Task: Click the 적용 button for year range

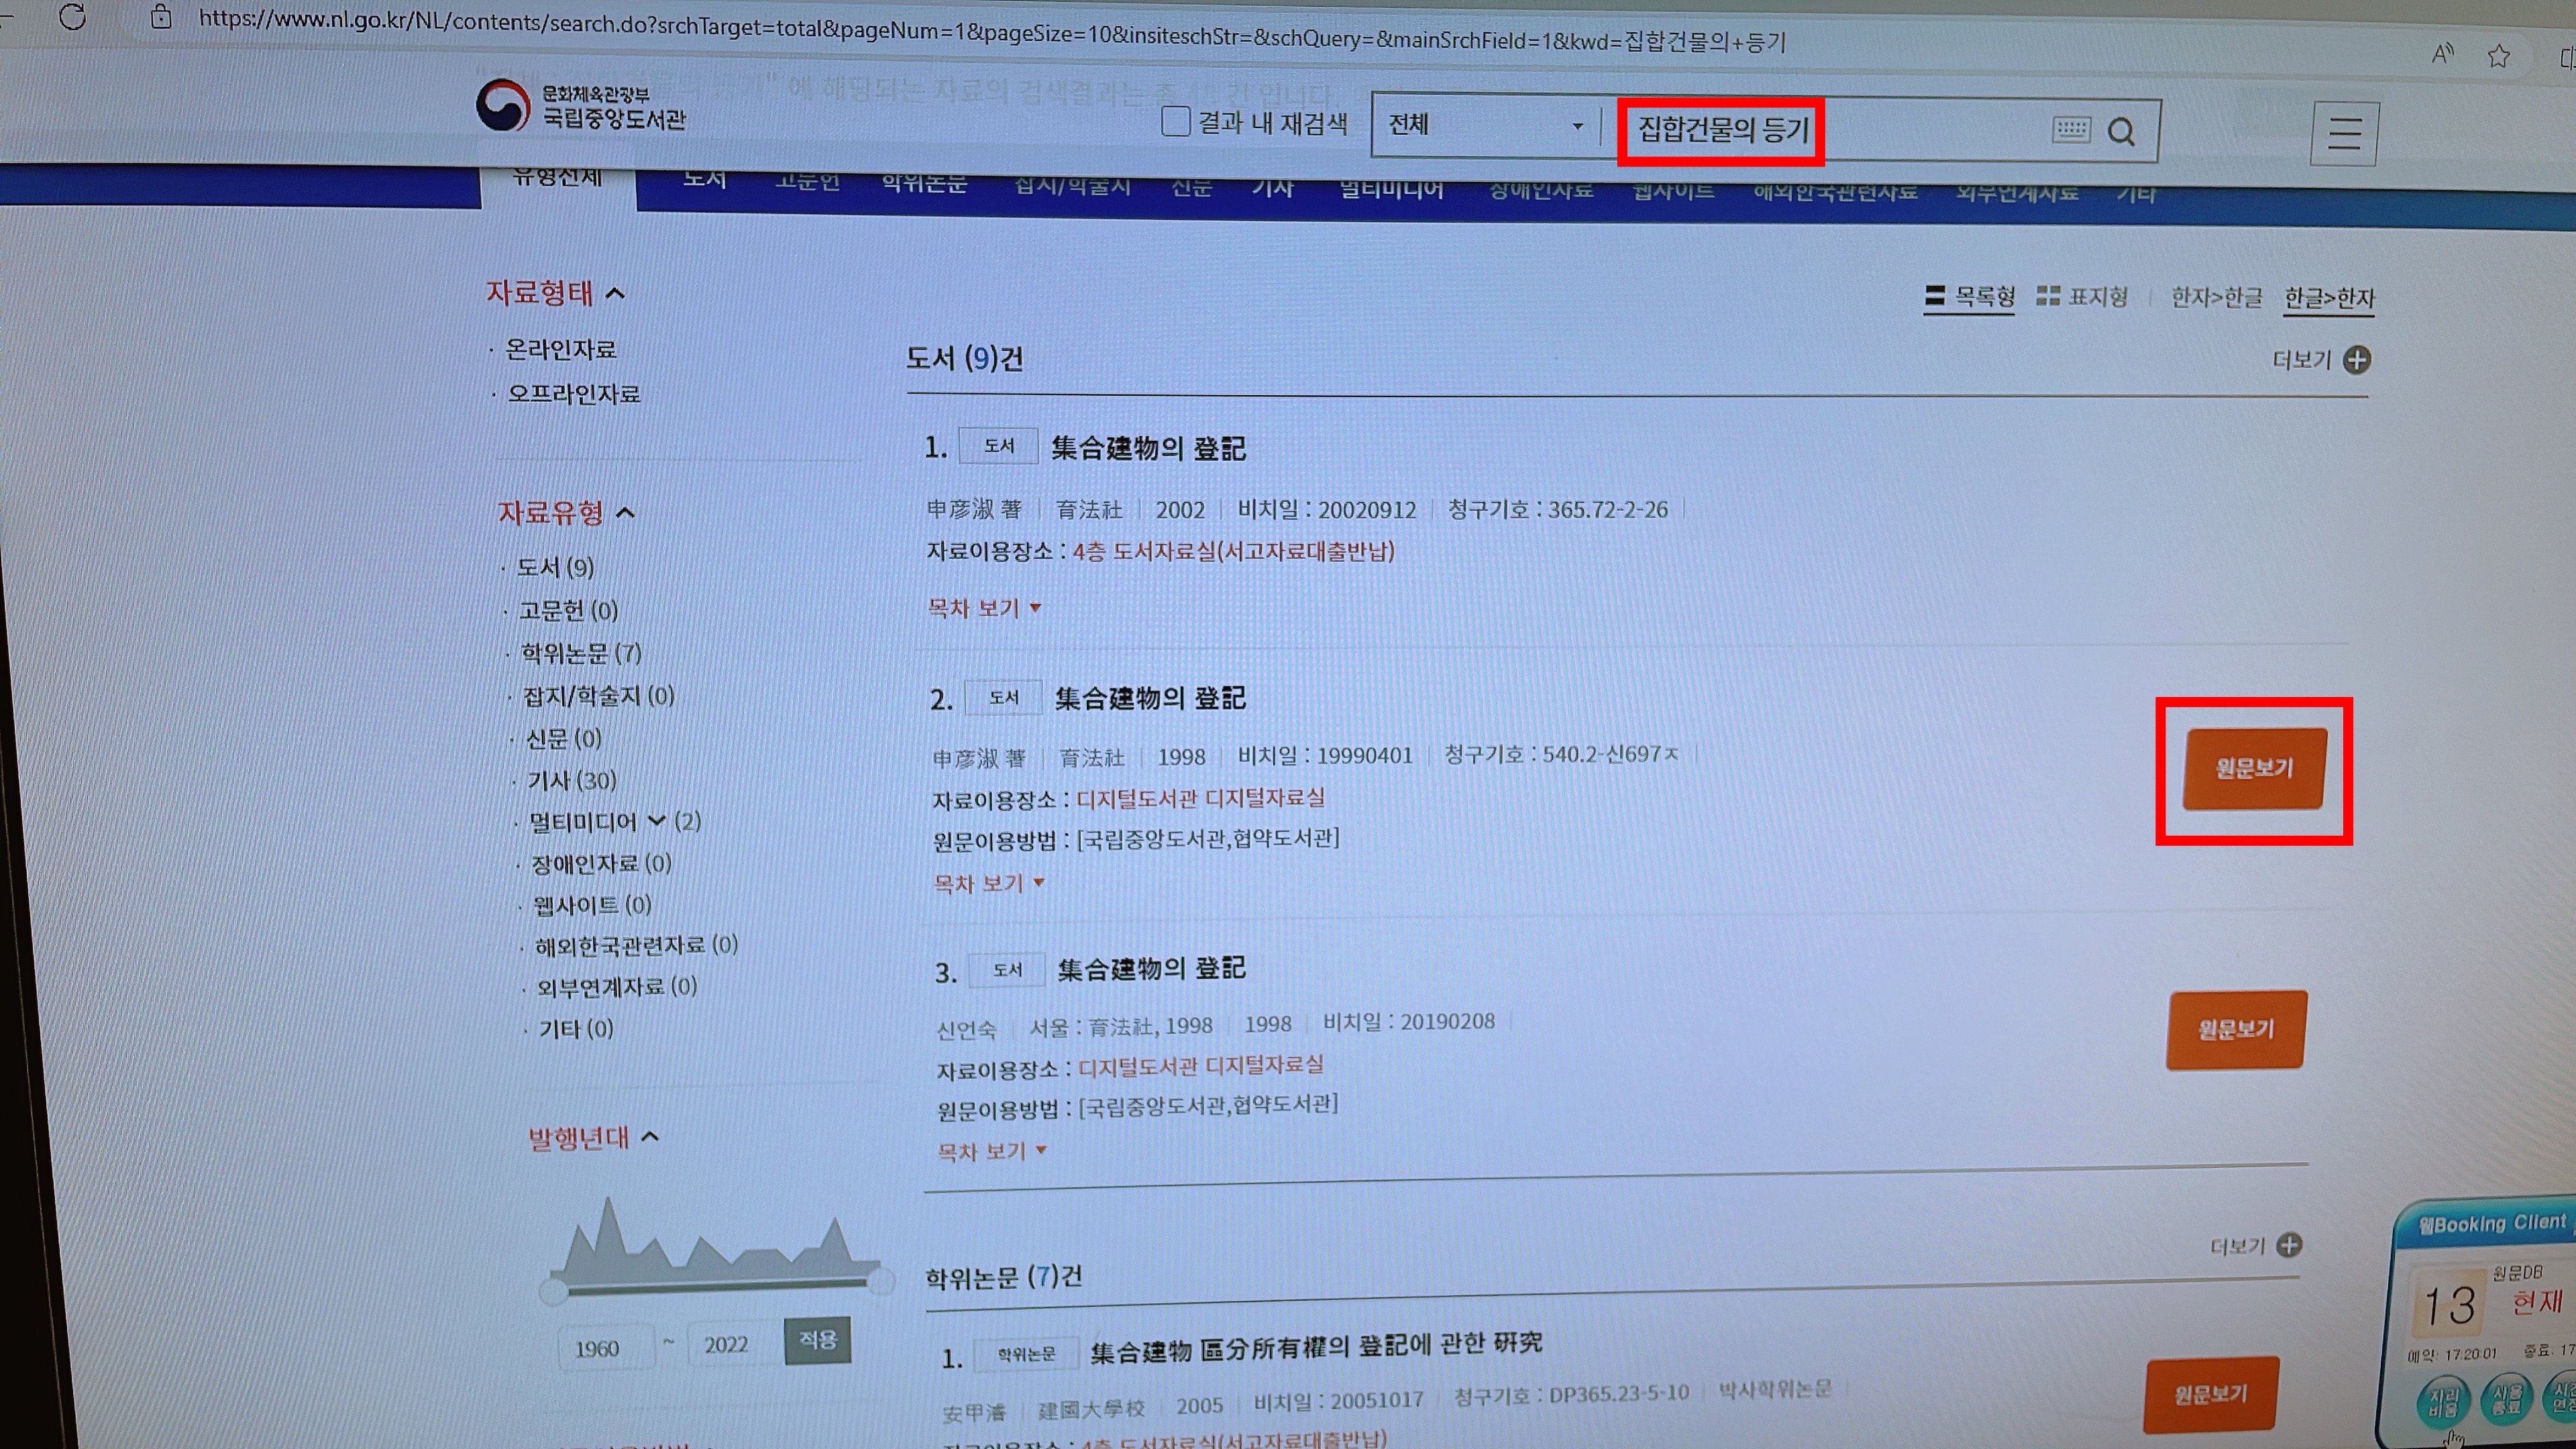Action: [817, 1340]
